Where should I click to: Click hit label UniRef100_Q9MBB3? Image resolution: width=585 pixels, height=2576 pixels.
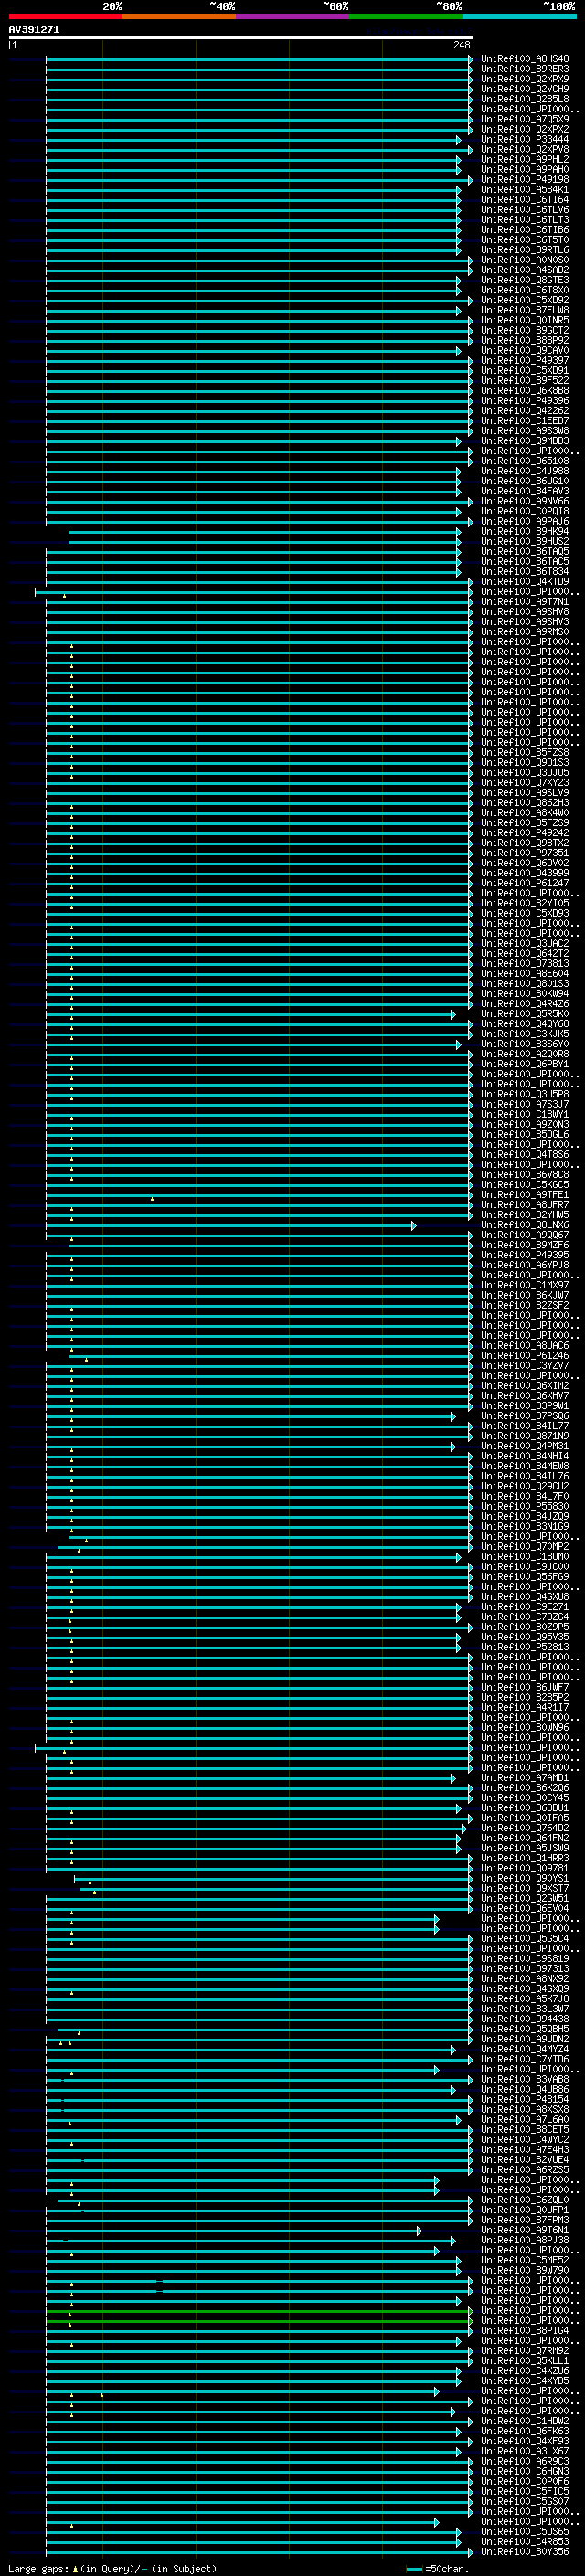525,441
